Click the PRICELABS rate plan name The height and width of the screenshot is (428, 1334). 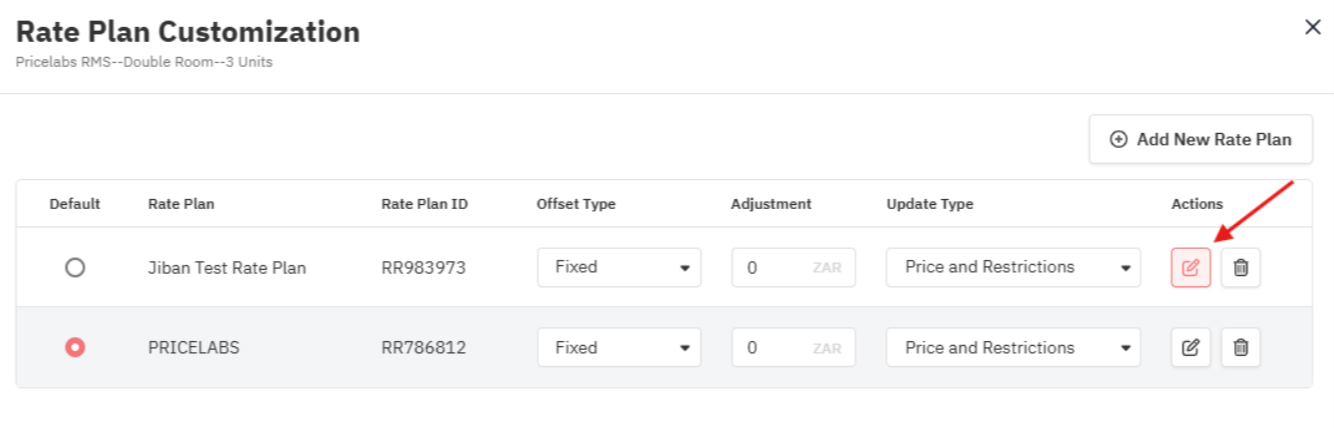click(x=193, y=348)
